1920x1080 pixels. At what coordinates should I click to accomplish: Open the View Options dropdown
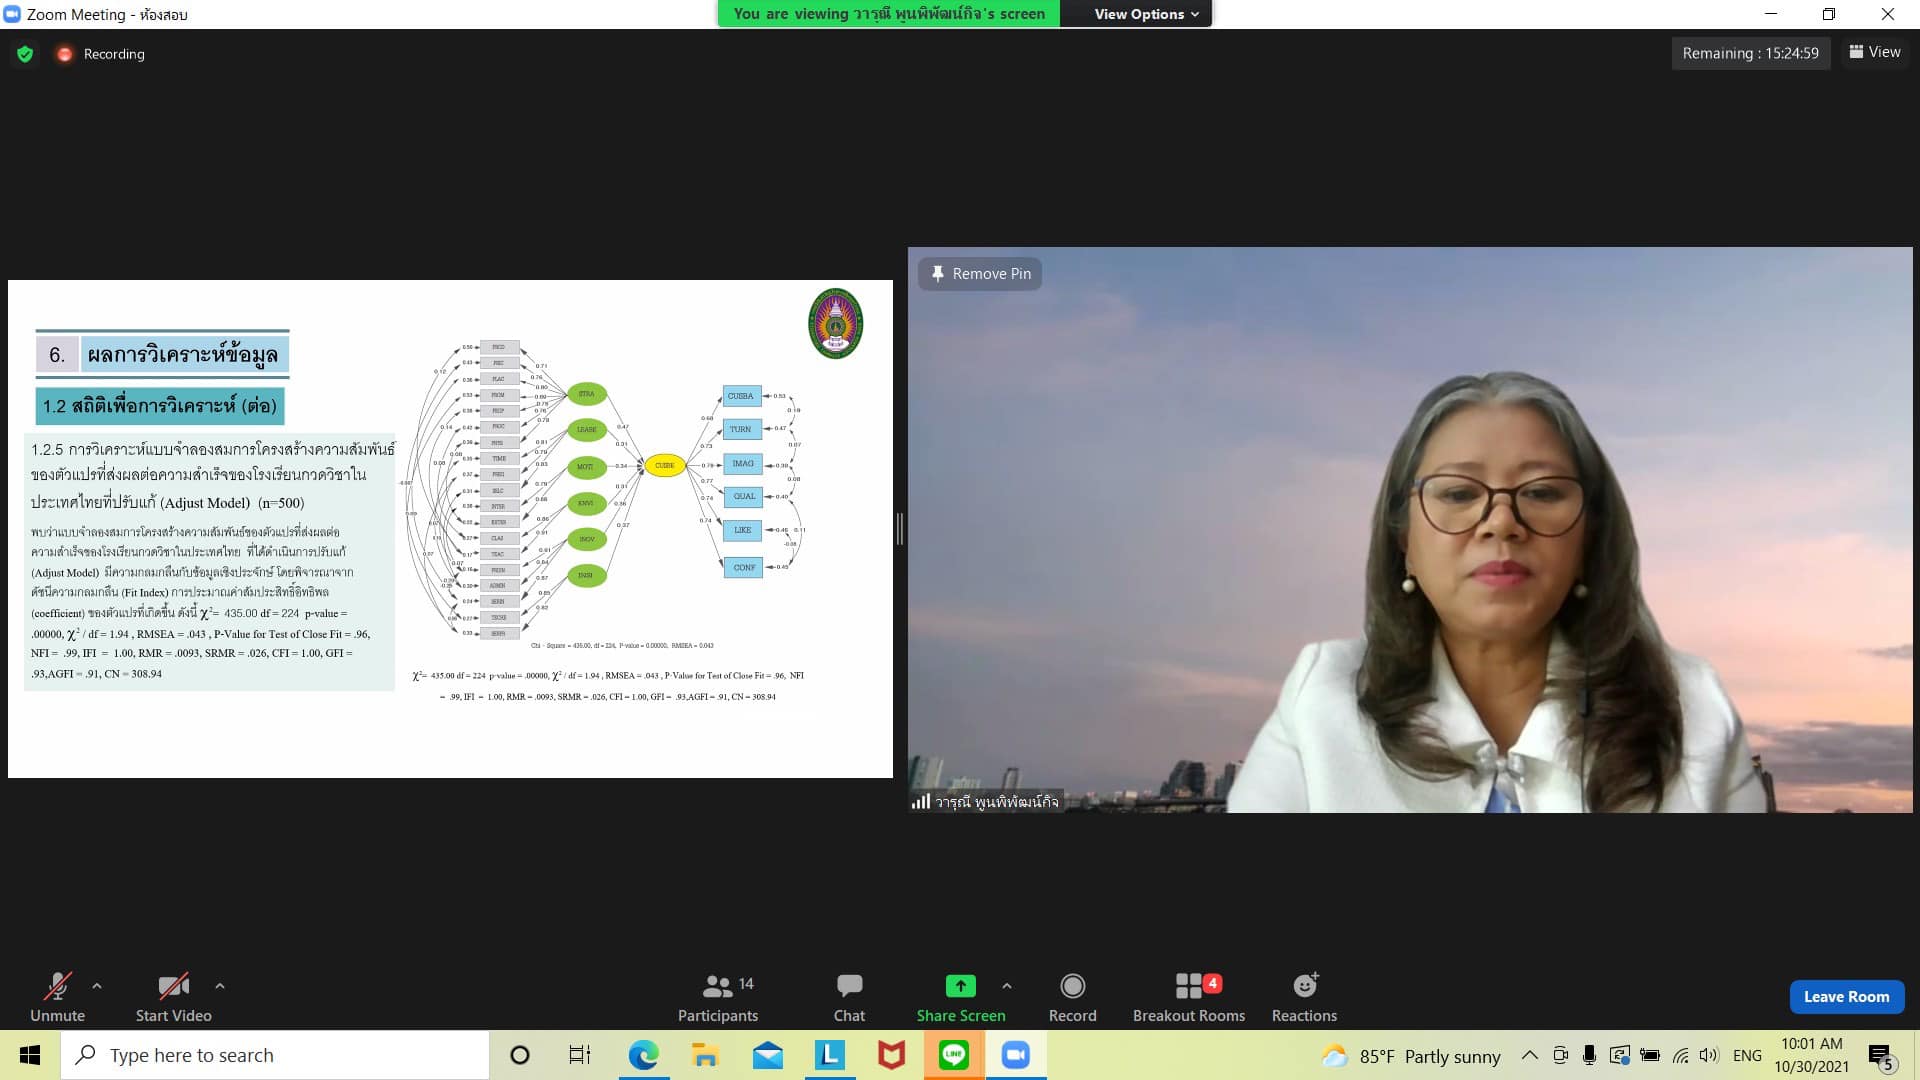point(1145,14)
